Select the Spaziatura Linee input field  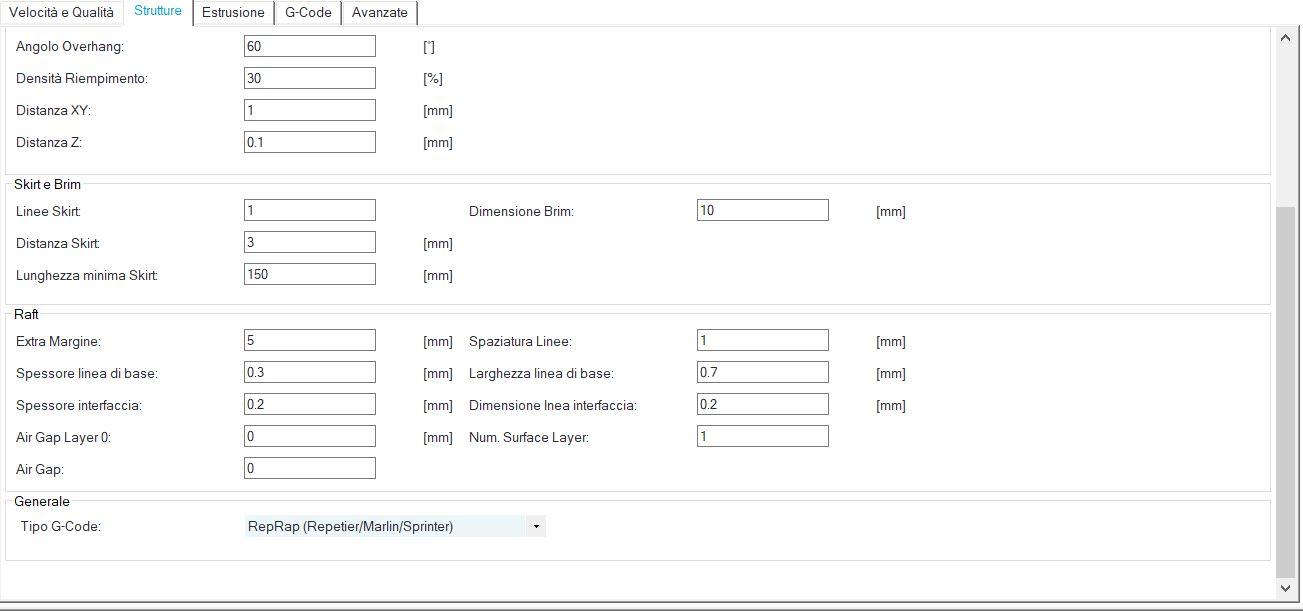[762, 340]
